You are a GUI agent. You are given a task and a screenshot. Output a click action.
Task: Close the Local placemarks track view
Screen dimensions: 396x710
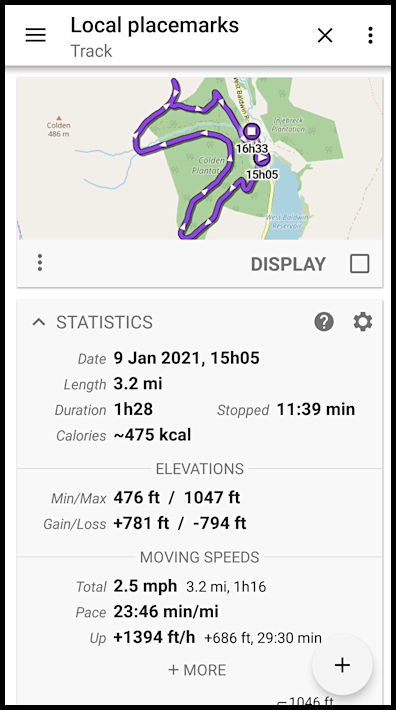(x=325, y=35)
